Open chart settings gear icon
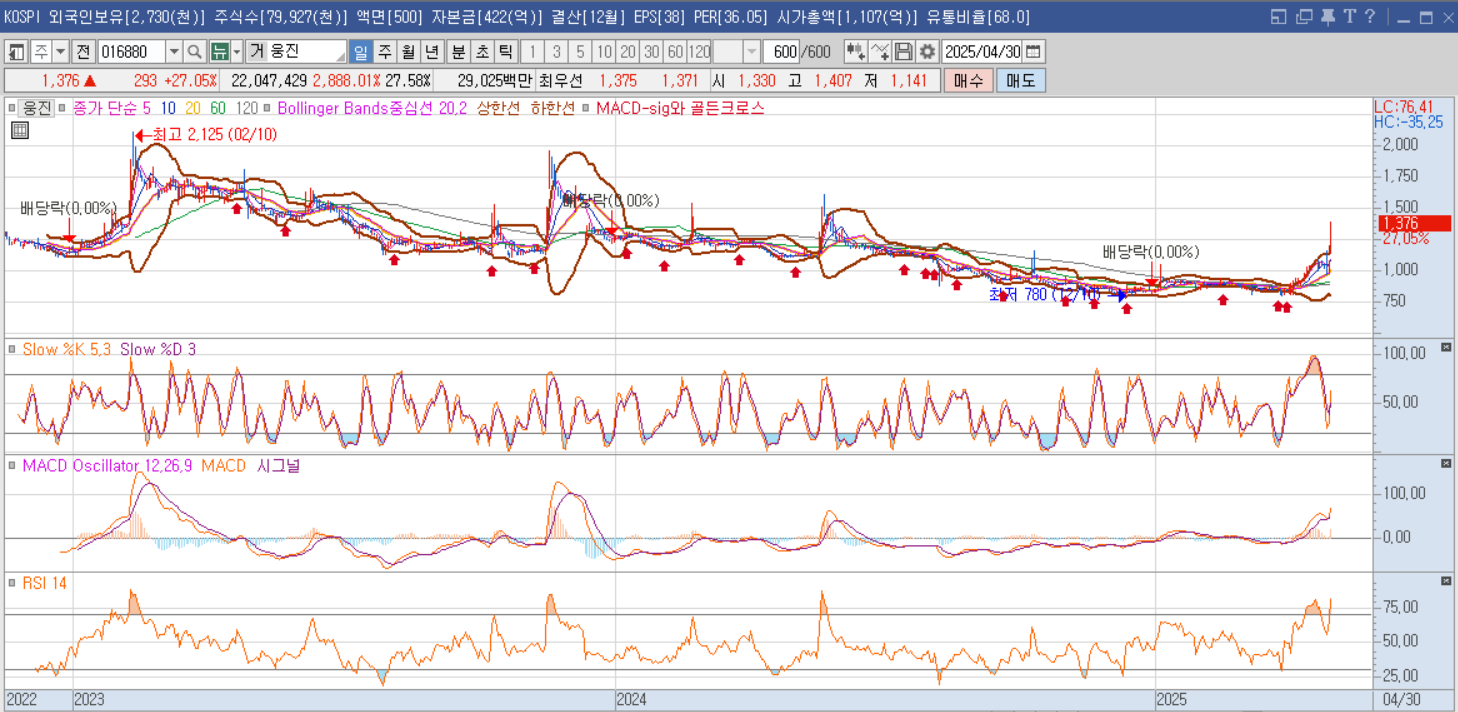The image size is (1458, 712). (x=927, y=52)
